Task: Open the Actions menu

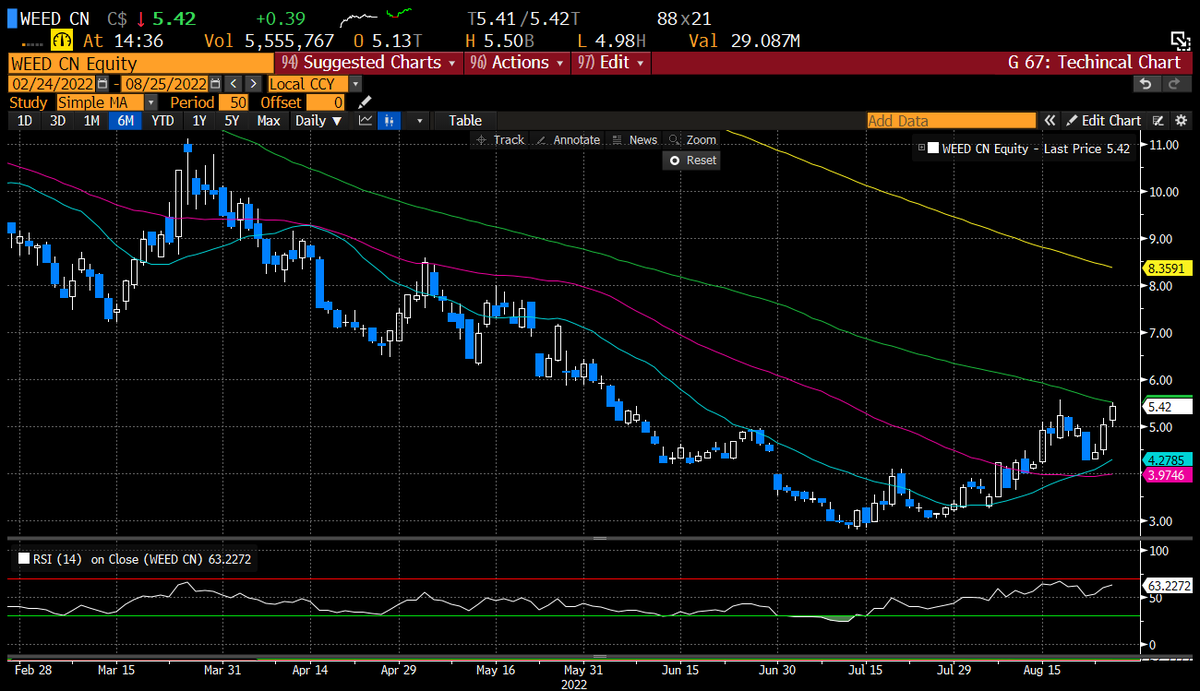Action: click(x=517, y=62)
